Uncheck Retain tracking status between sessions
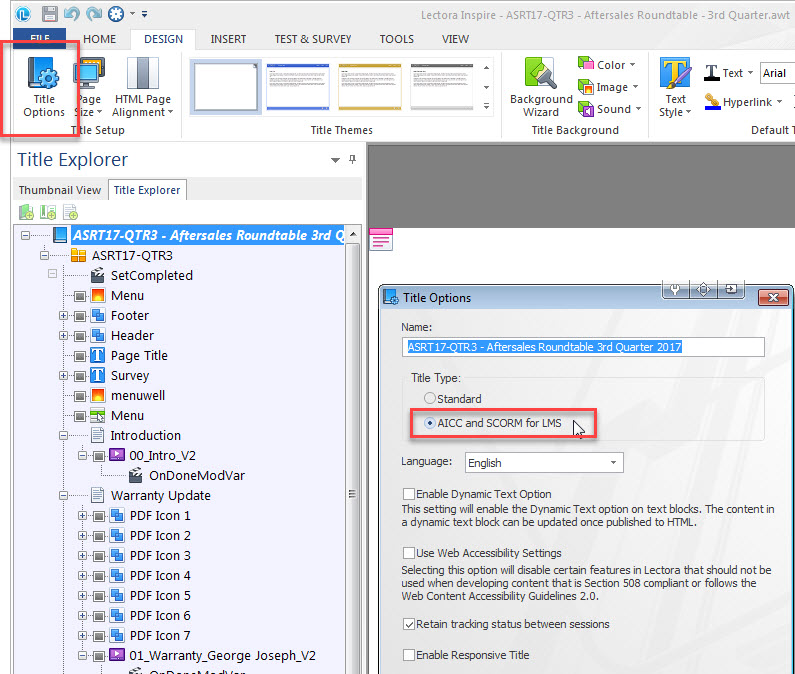This screenshot has height=674, width=795. 409,624
